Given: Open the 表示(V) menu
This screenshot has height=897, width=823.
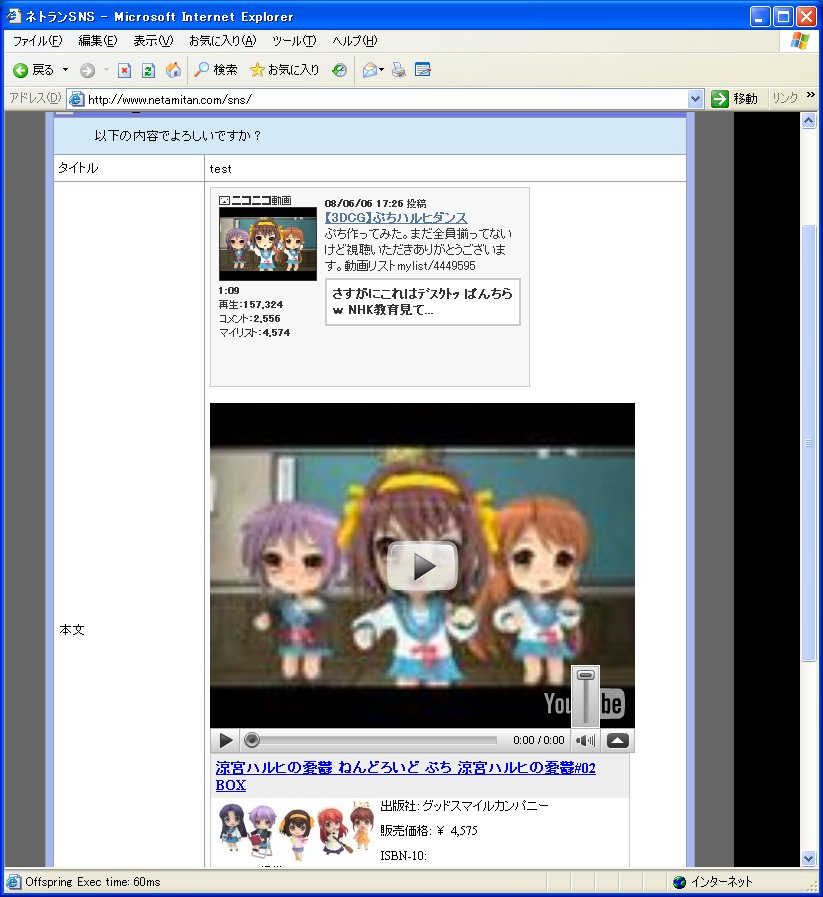Looking at the screenshot, I should (x=153, y=41).
